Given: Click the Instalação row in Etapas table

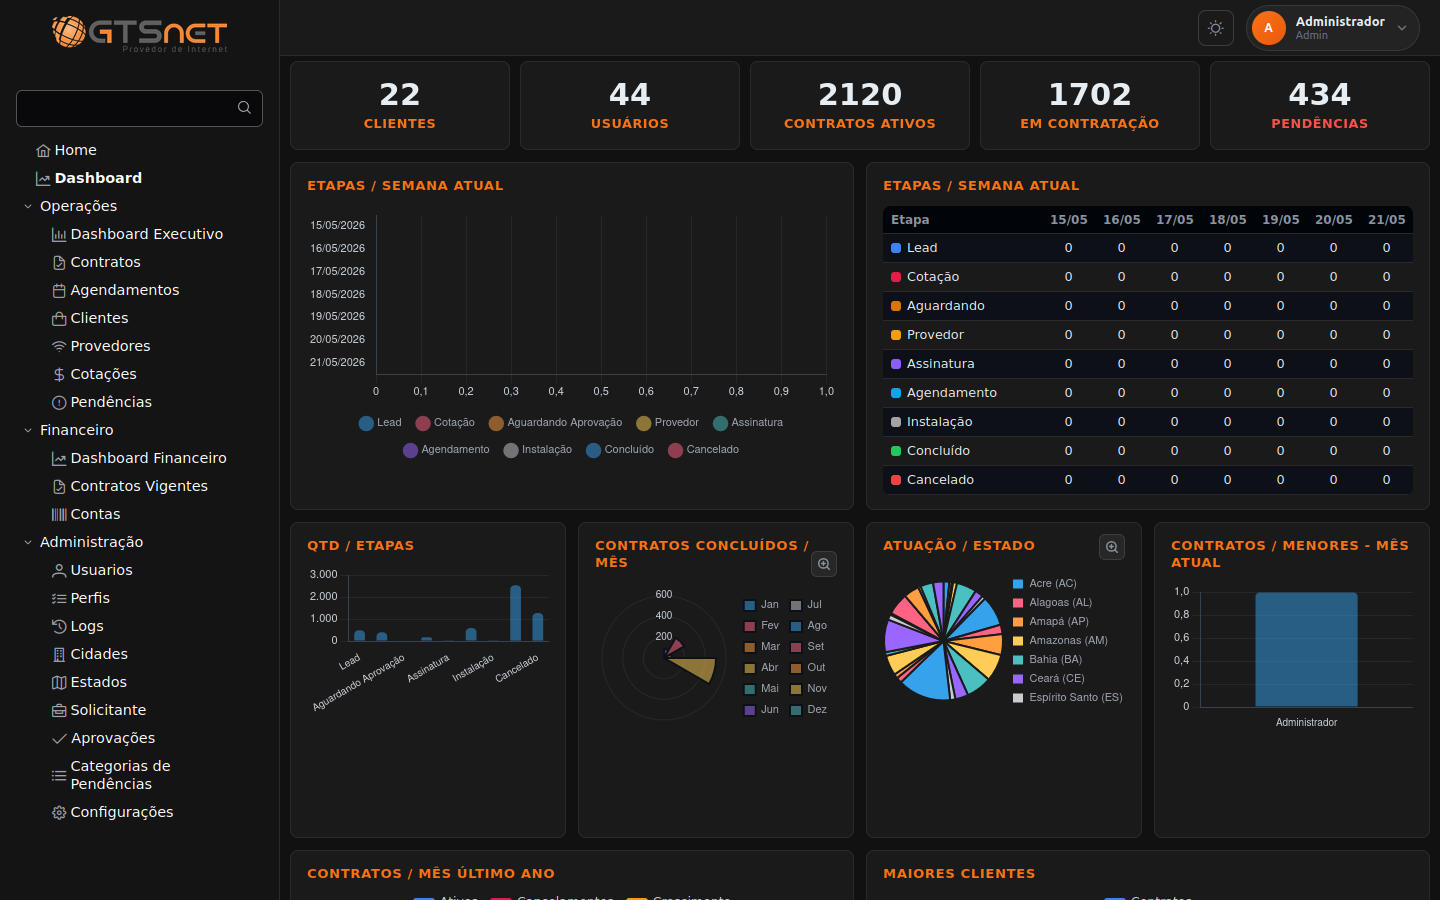Looking at the screenshot, I should 1148,422.
